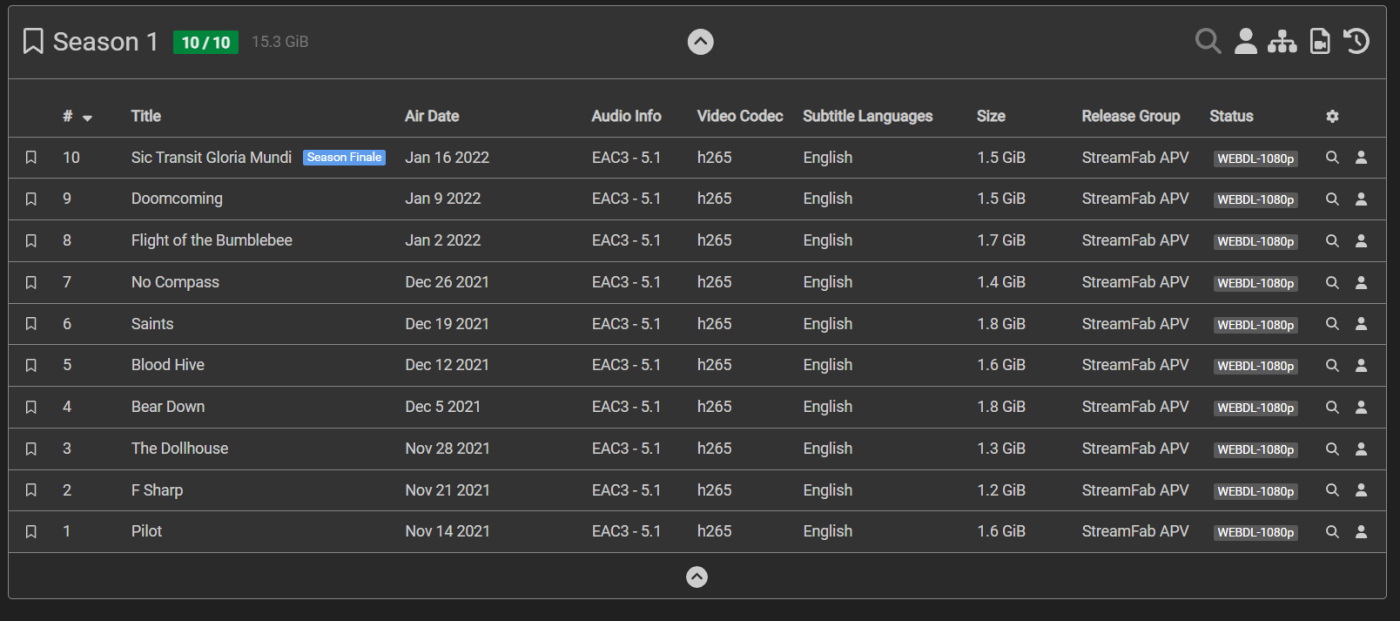This screenshot has width=1400, height=621.
Task: Sort table by Air Date header
Action: pos(431,116)
